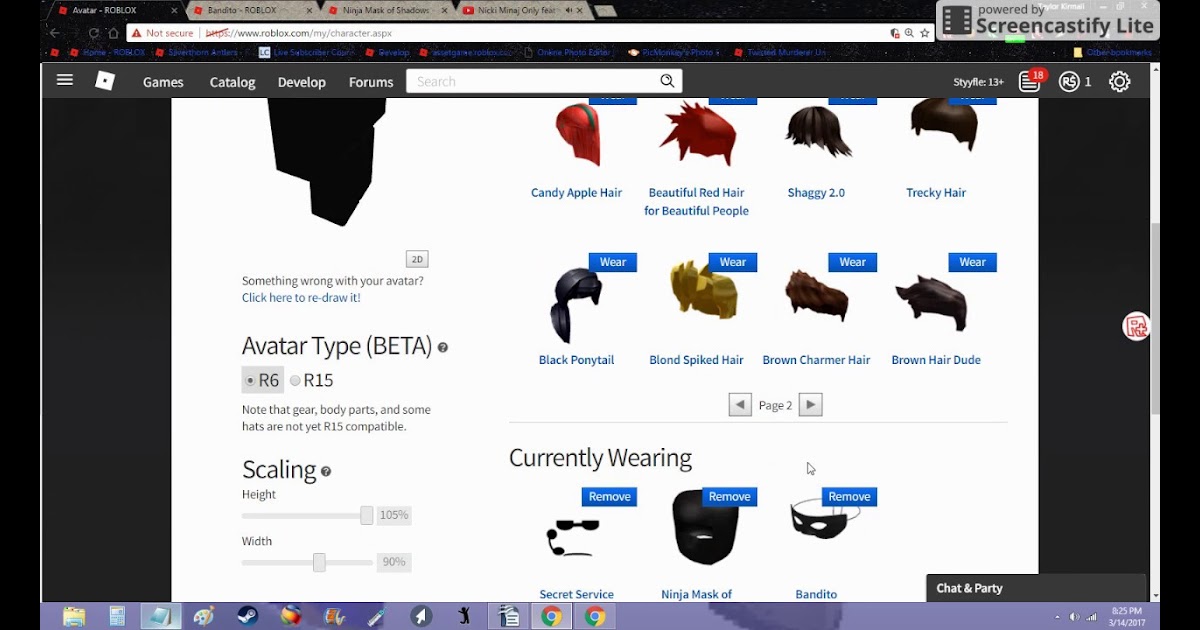Click the bookmark star icon
Viewport: 1200px width, 630px height.
pyautogui.click(x=925, y=33)
